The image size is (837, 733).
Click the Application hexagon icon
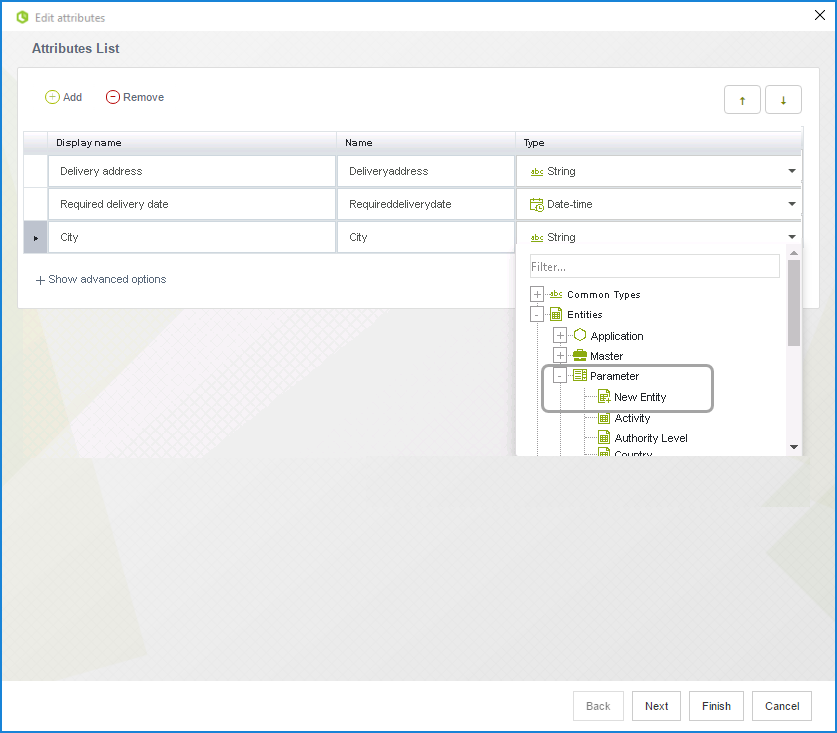click(x=580, y=335)
